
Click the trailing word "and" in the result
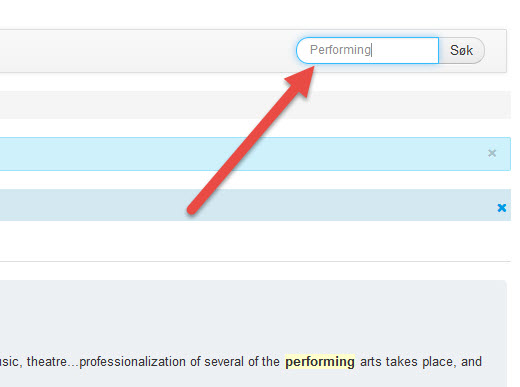(471, 362)
